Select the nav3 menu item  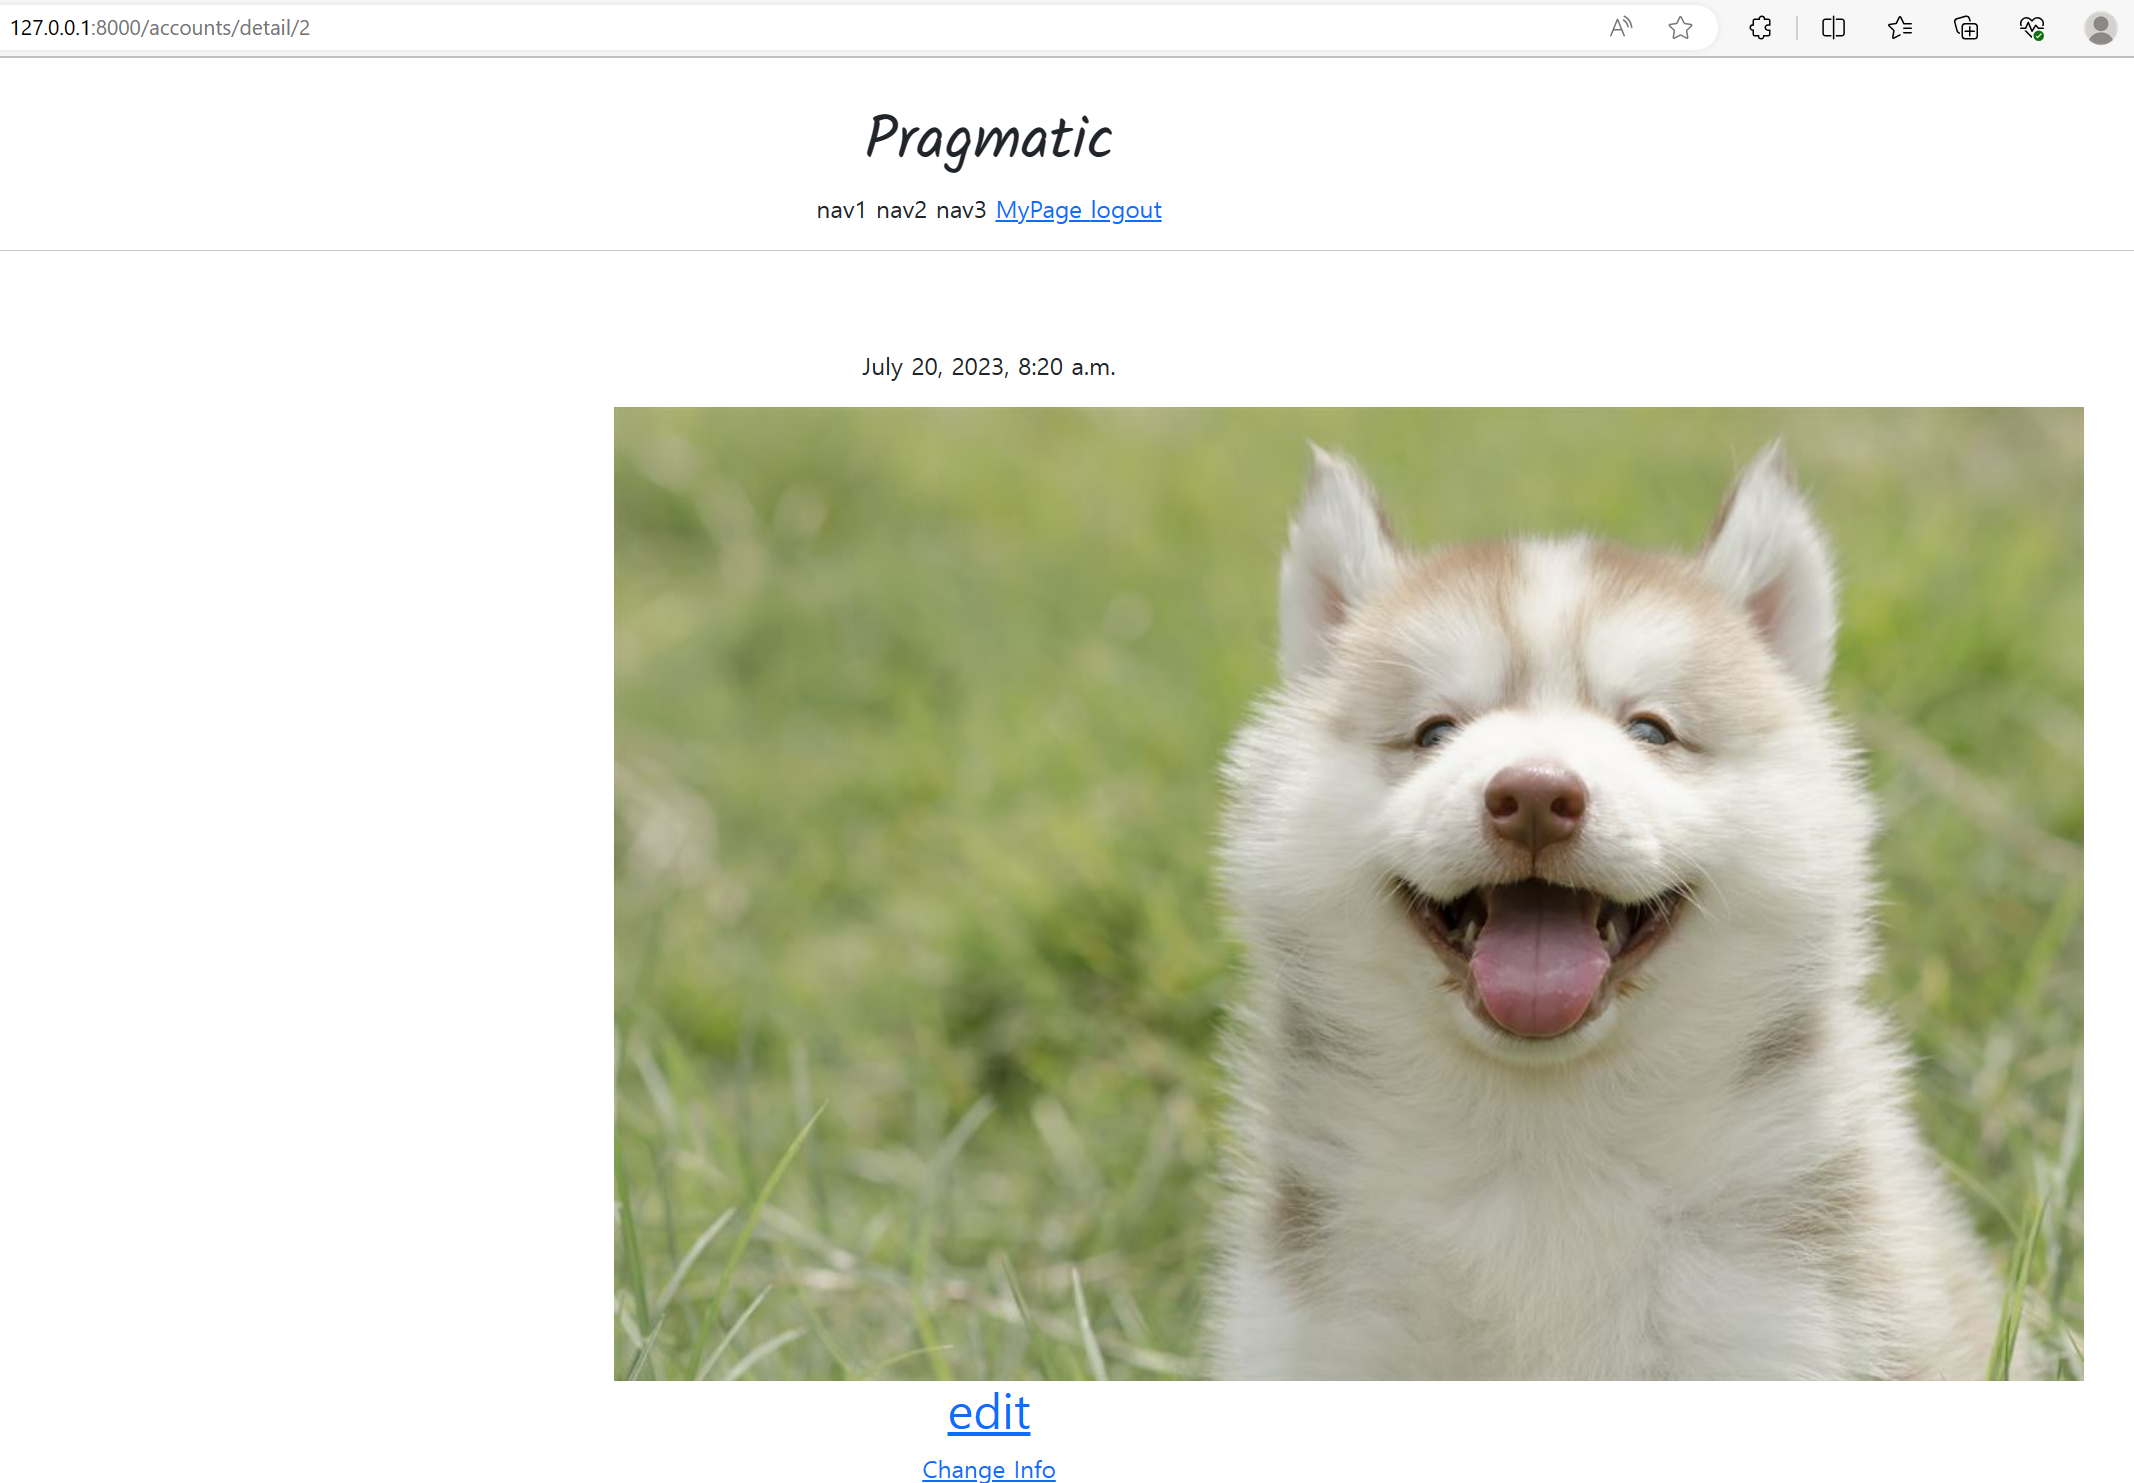[x=961, y=210]
